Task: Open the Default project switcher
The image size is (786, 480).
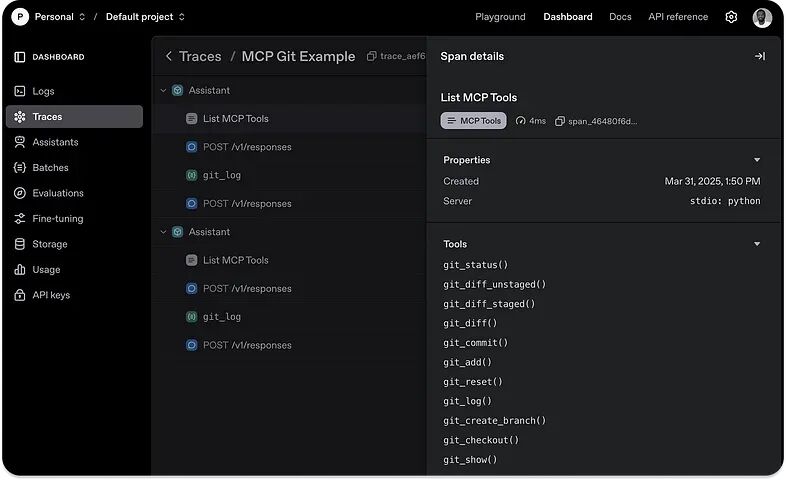Action: click(145, 17)
